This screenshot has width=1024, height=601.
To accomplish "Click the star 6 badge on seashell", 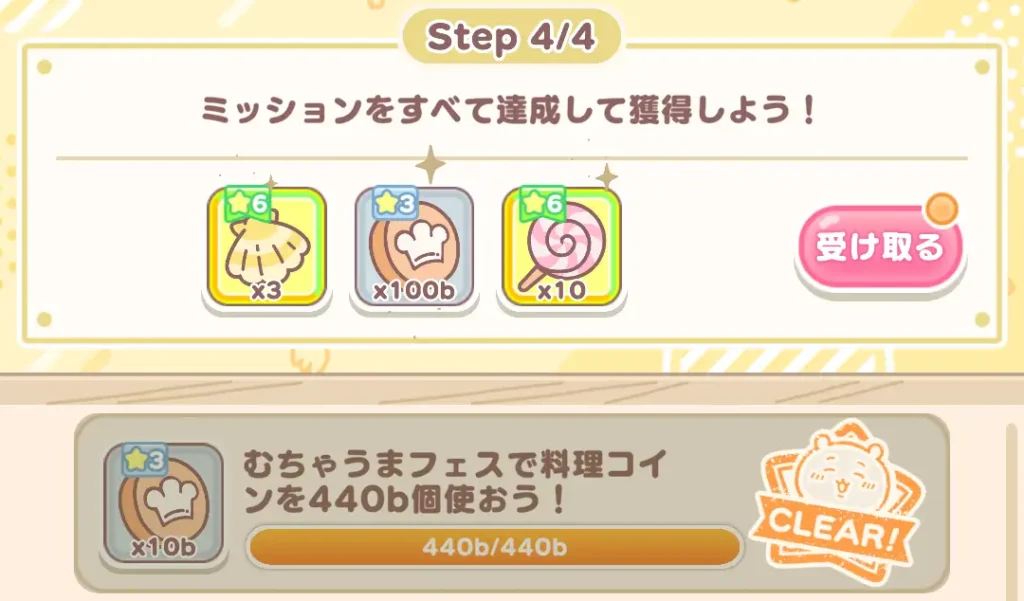I will pyautogui.click(x=247, y=203).
